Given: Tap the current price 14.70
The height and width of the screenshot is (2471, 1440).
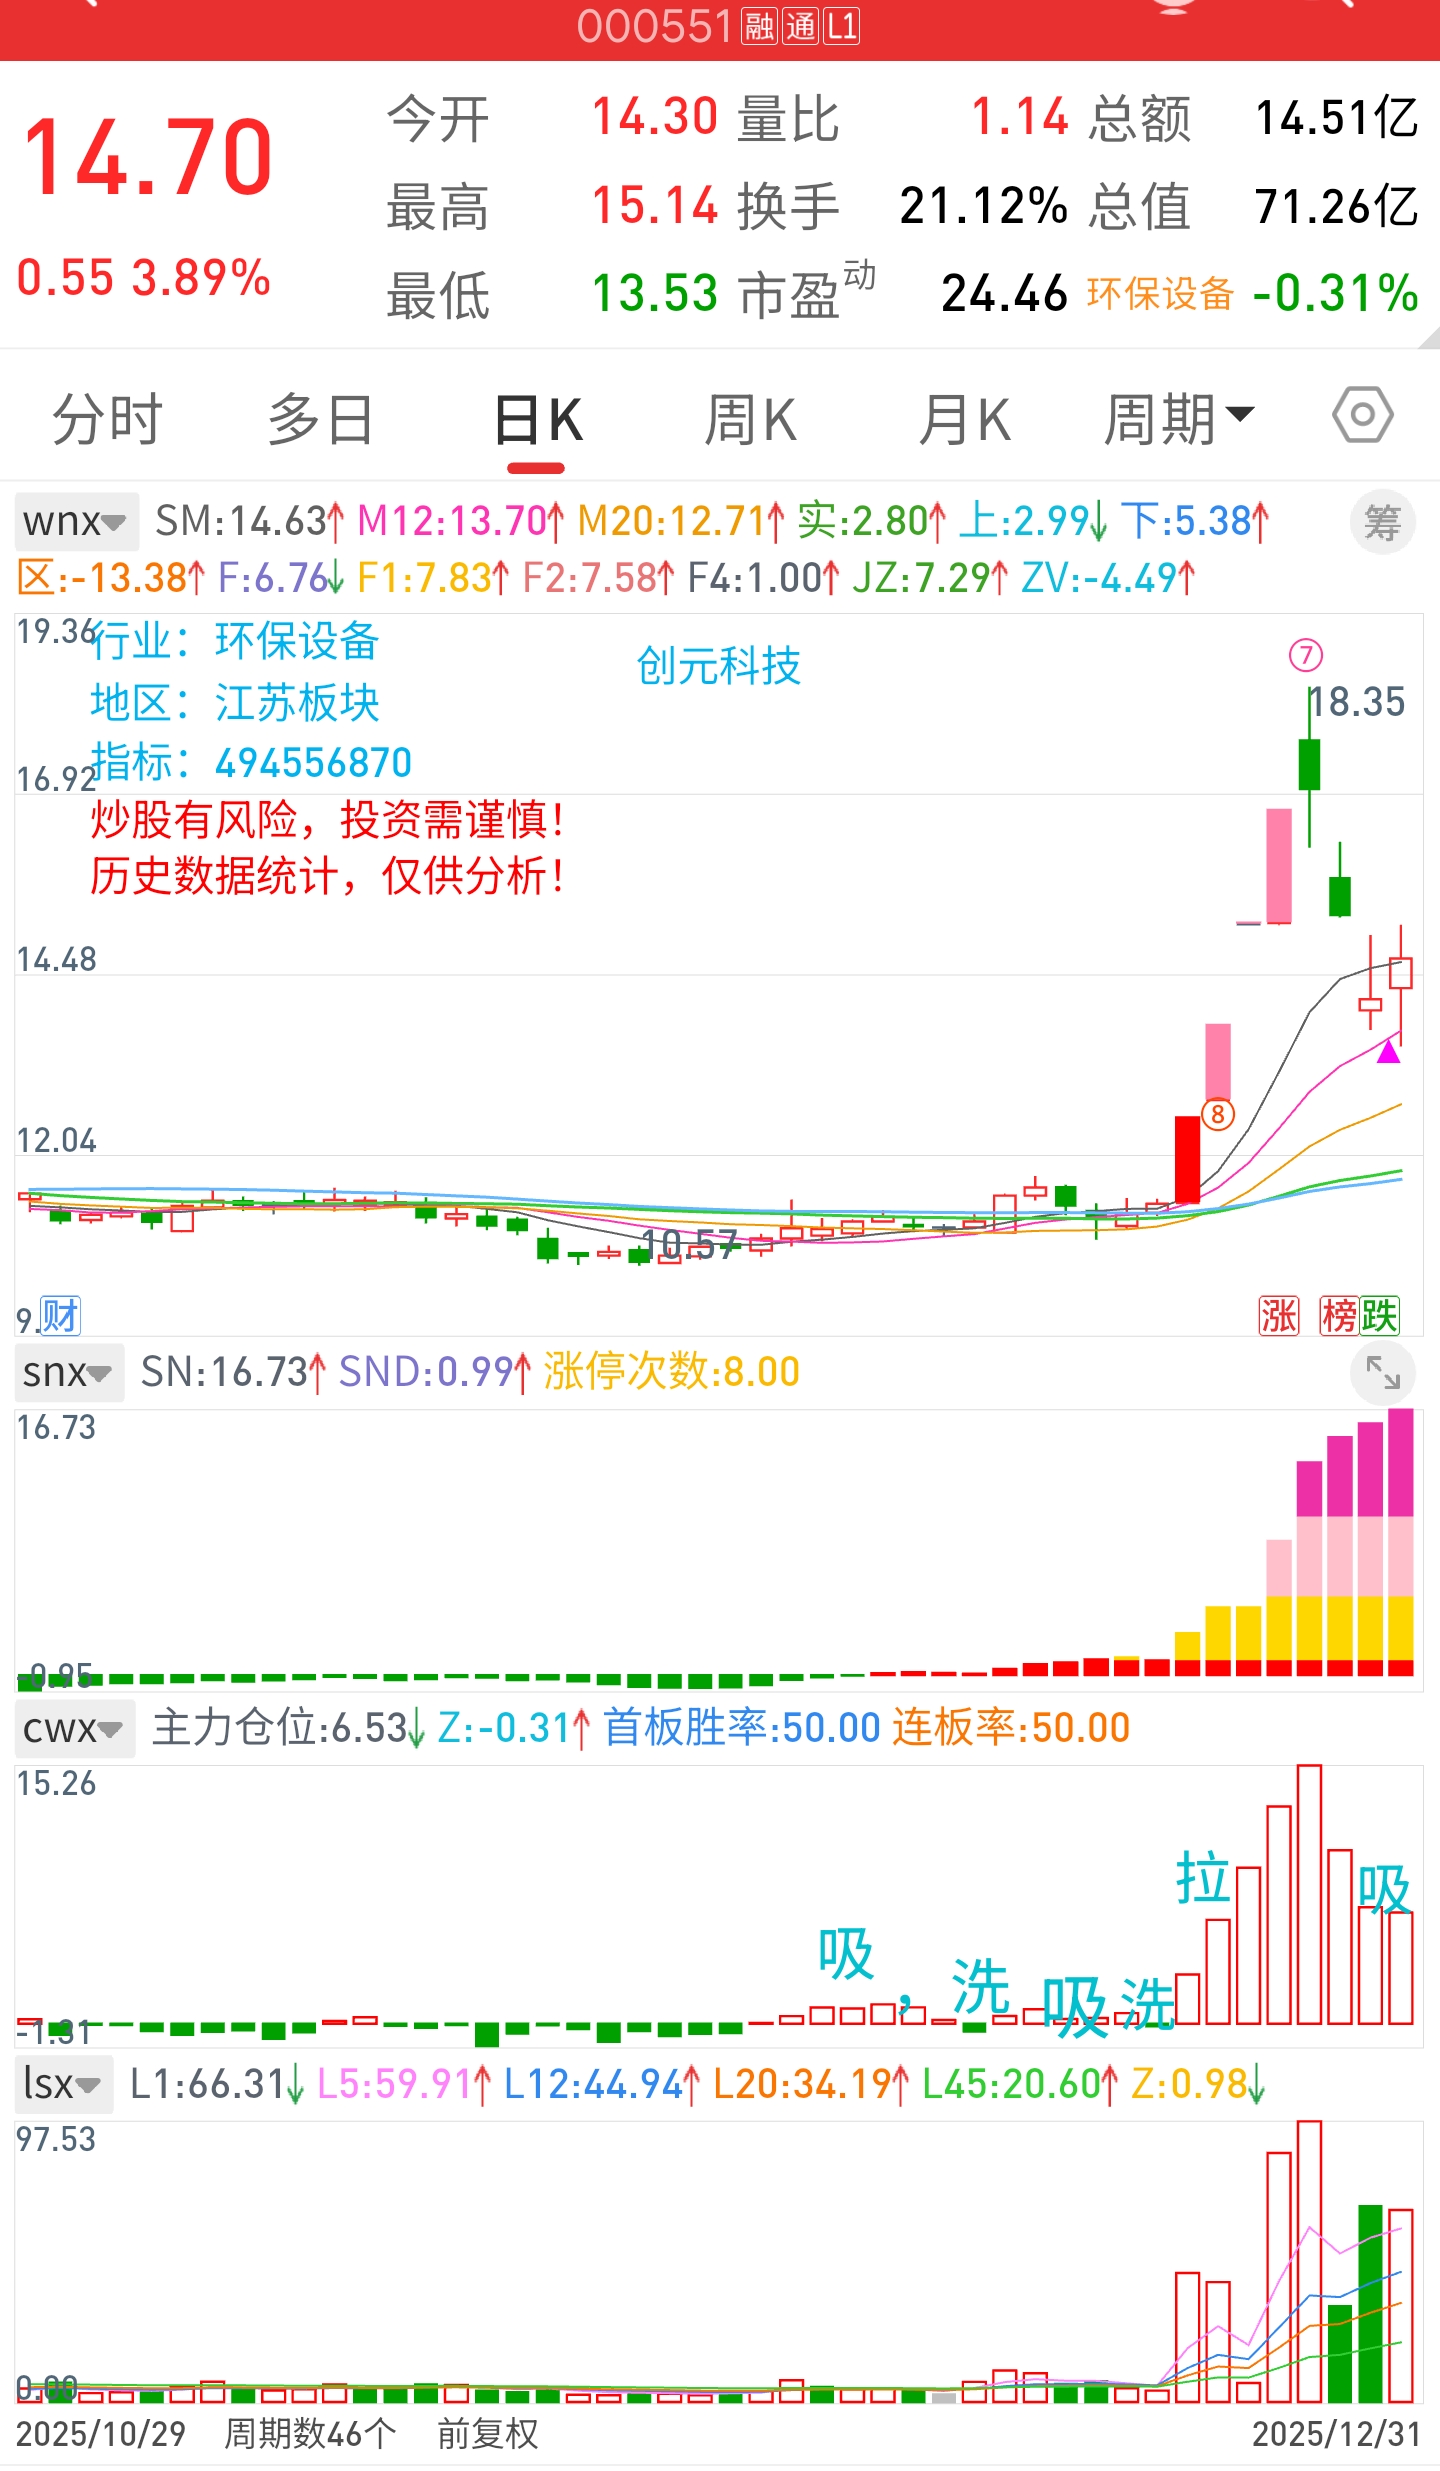Looking at the screenshot, I should 147,156.
